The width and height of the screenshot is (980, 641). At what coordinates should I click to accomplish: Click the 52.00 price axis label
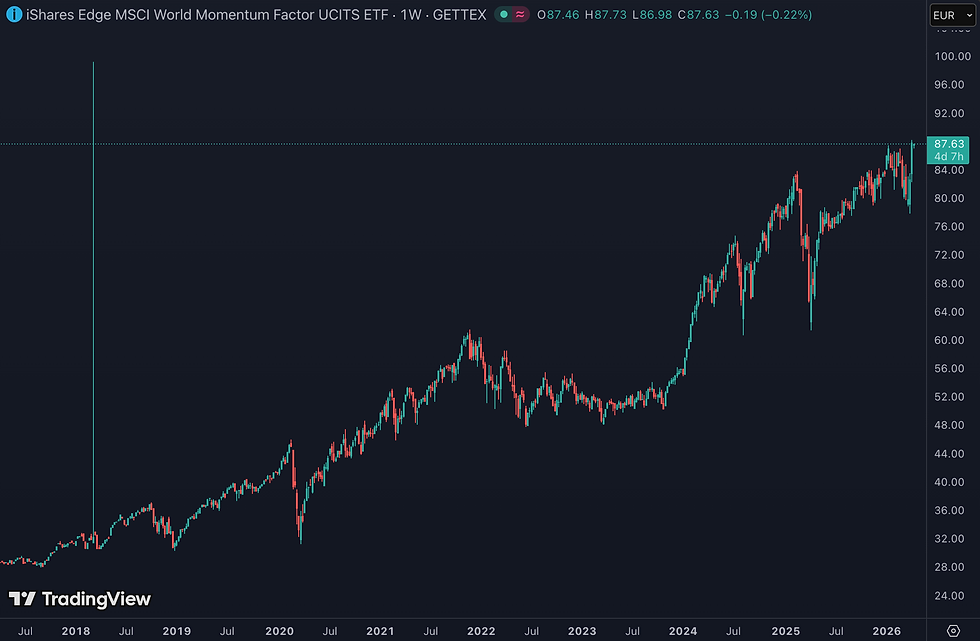pos(949,397)
